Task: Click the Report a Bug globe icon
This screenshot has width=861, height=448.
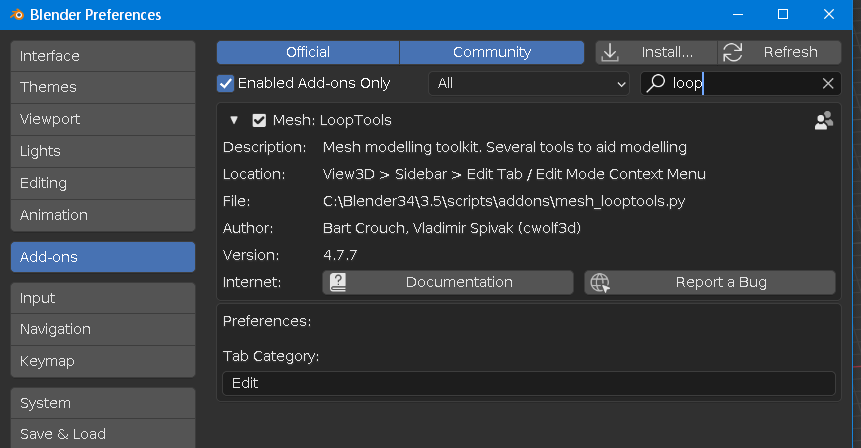Action: [600, 282]
